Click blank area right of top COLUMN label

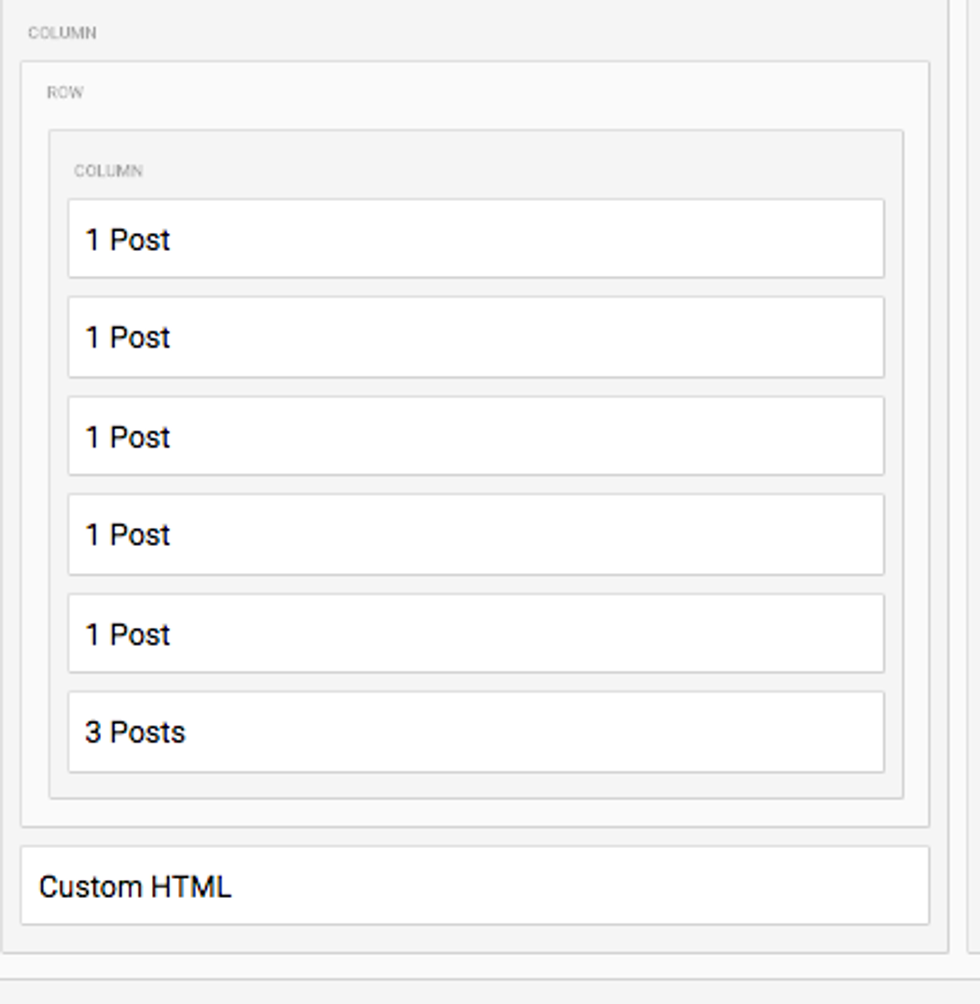(500, 33)
